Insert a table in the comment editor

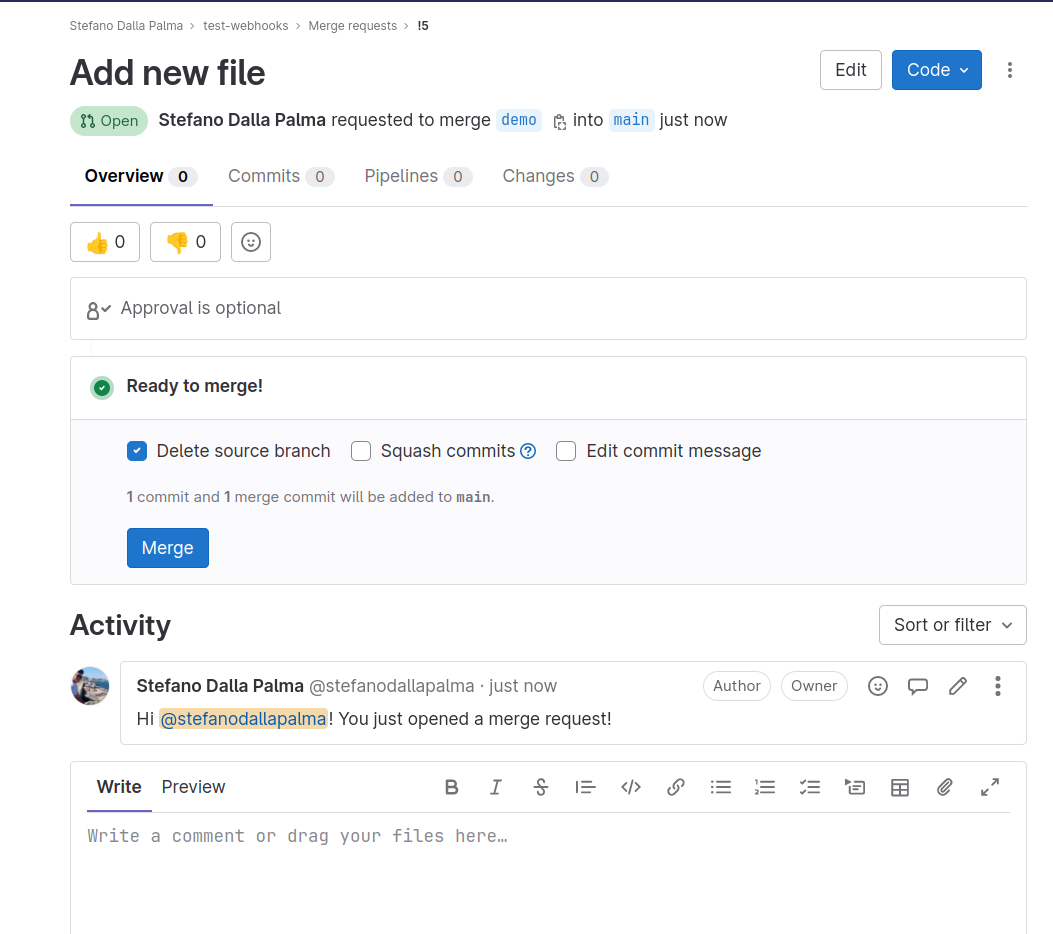pyautogui.click(x=899, y=787)
